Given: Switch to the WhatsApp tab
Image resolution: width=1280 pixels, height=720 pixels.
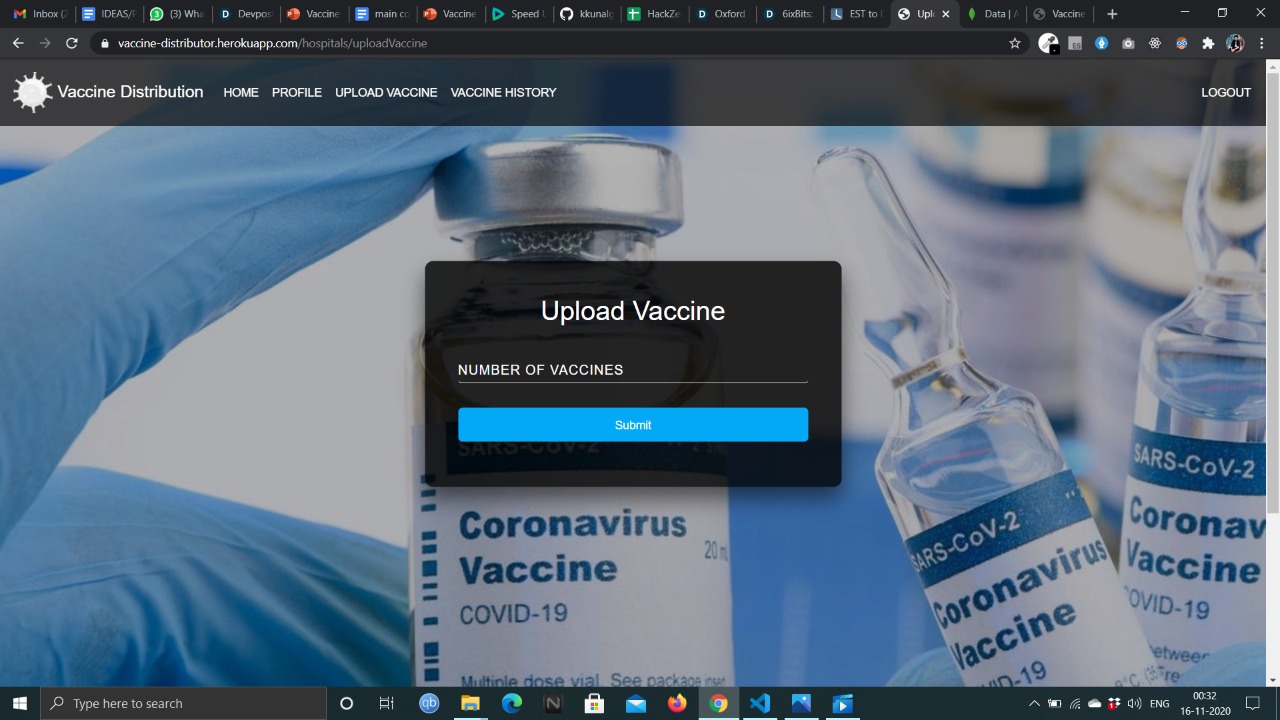Looking at the screenshot, I should click(177, 14).
